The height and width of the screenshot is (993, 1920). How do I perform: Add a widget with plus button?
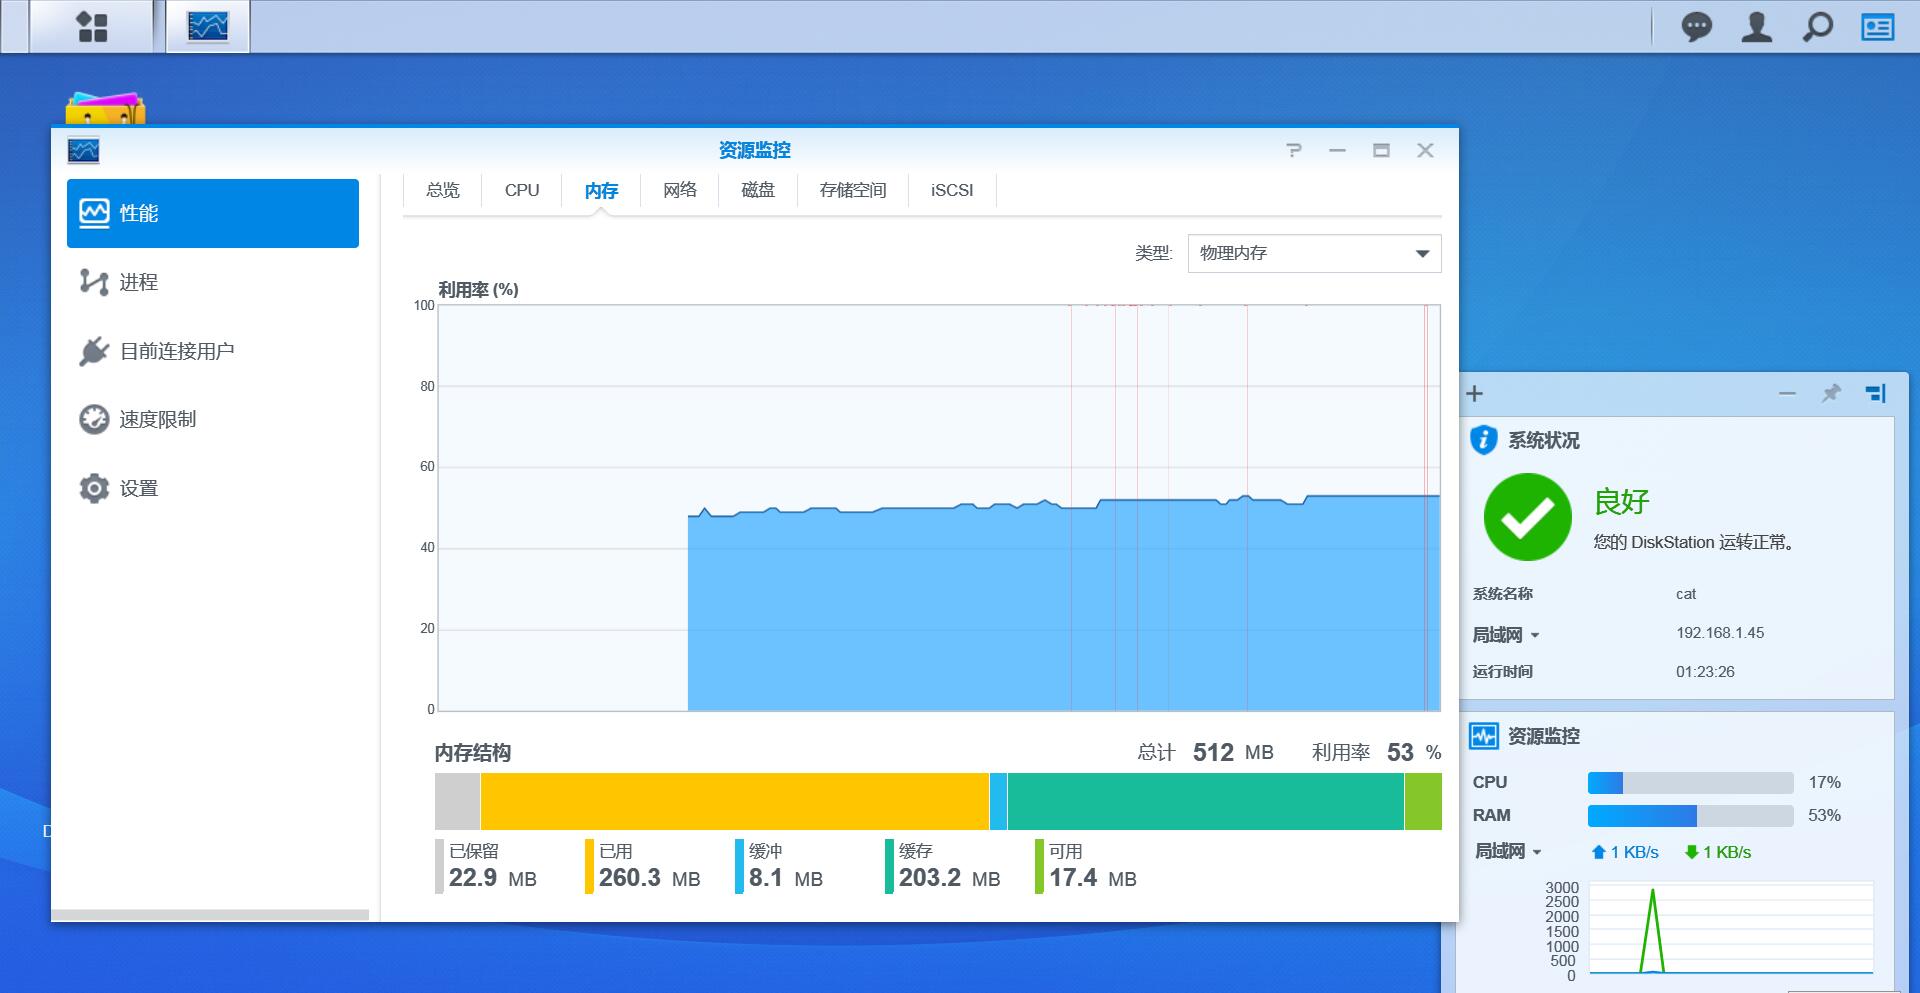coord(1475,393)
